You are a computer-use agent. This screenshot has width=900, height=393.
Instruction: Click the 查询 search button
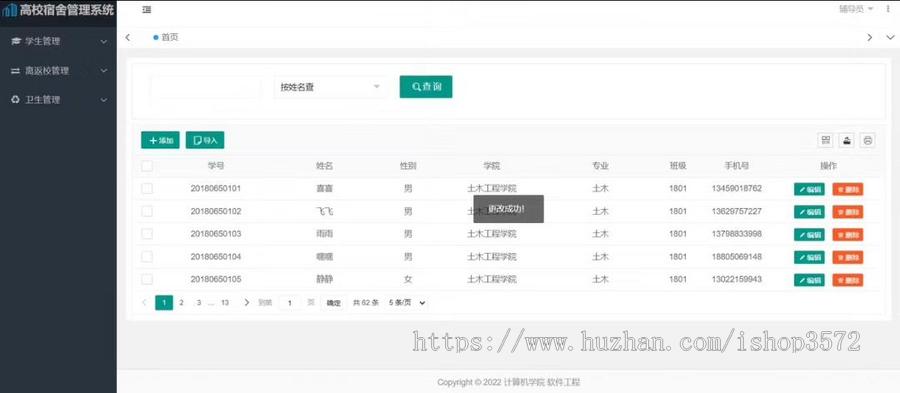coord(426,87)
